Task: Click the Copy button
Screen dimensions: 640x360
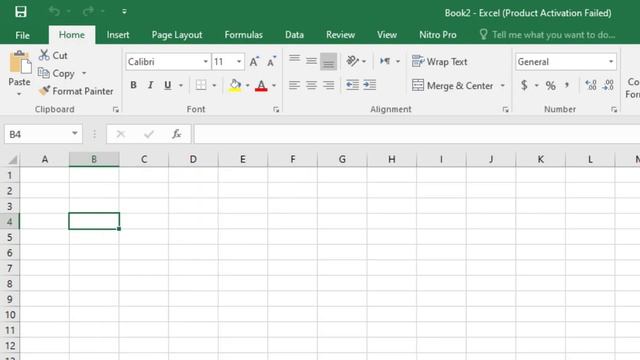Action: pos(57,73)
